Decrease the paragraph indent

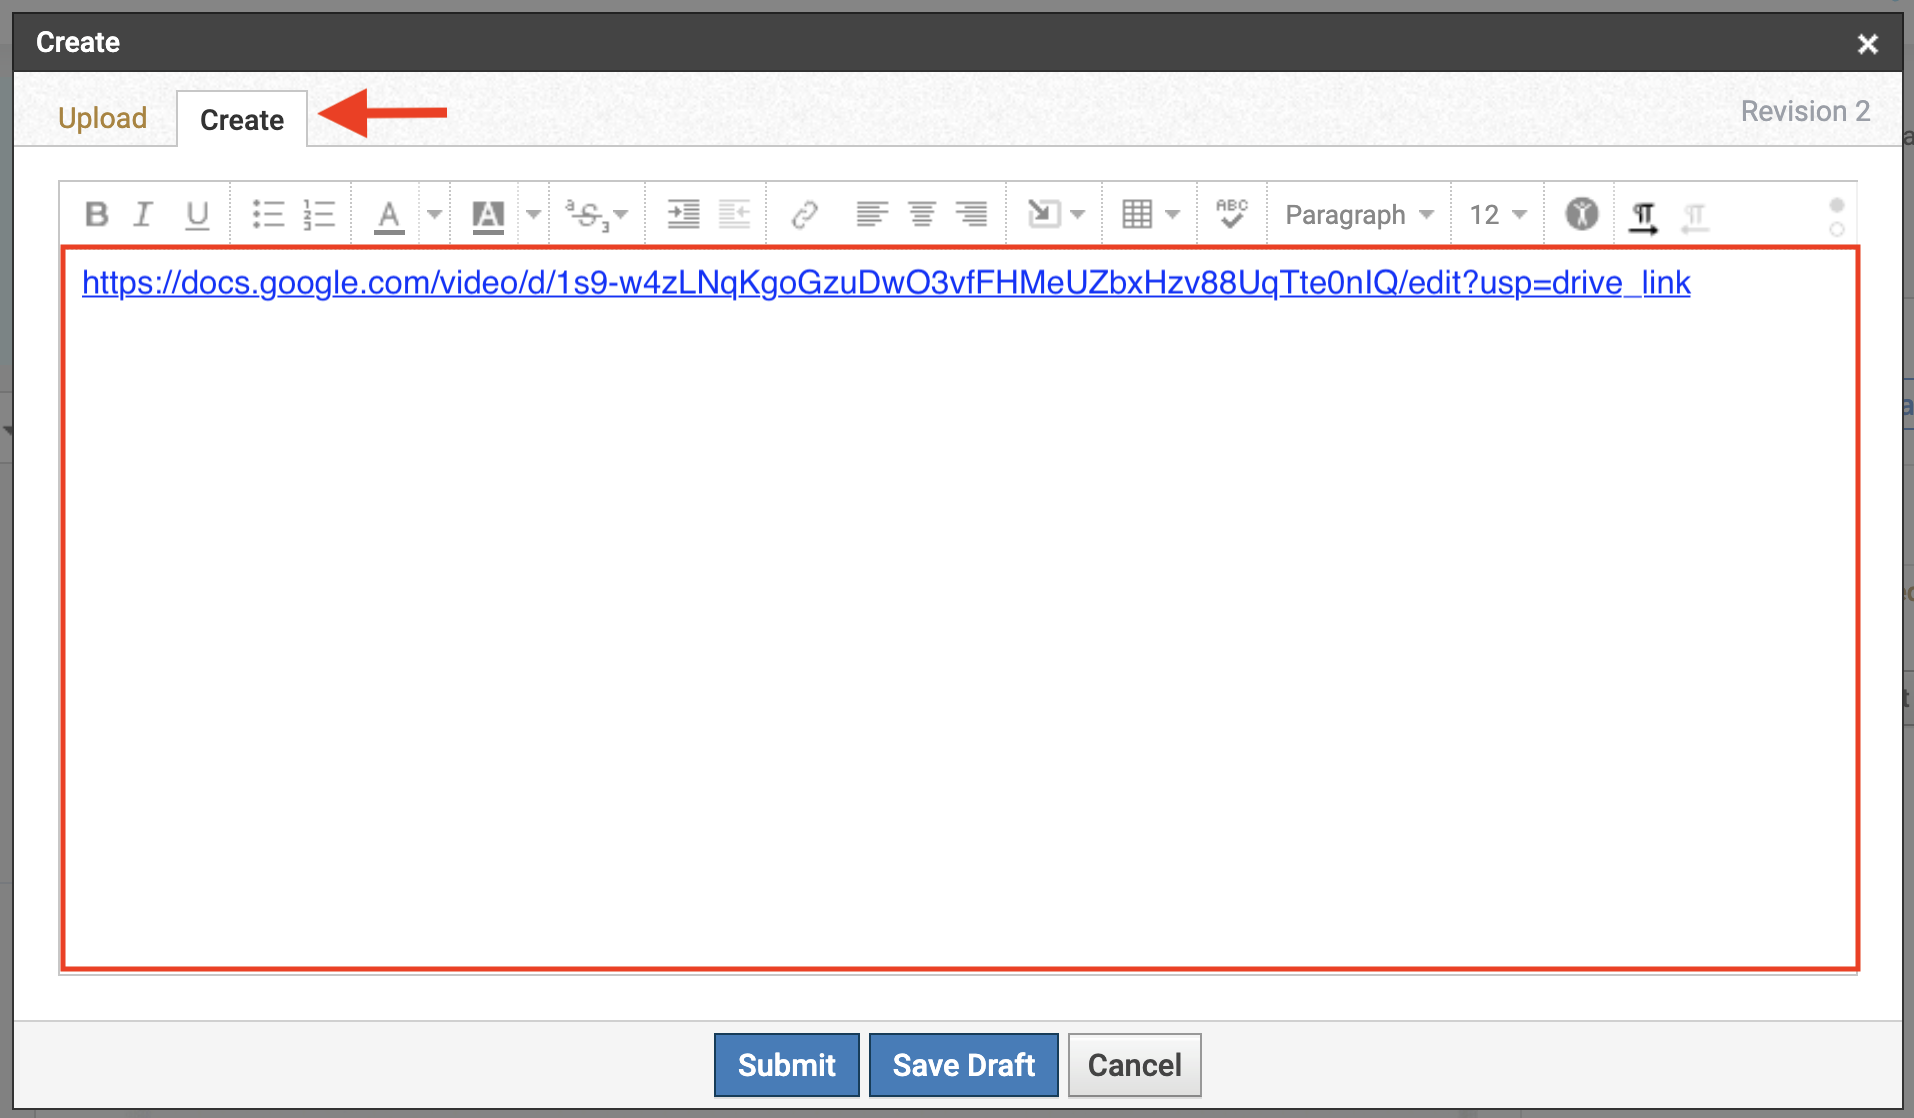pos(735,214)
